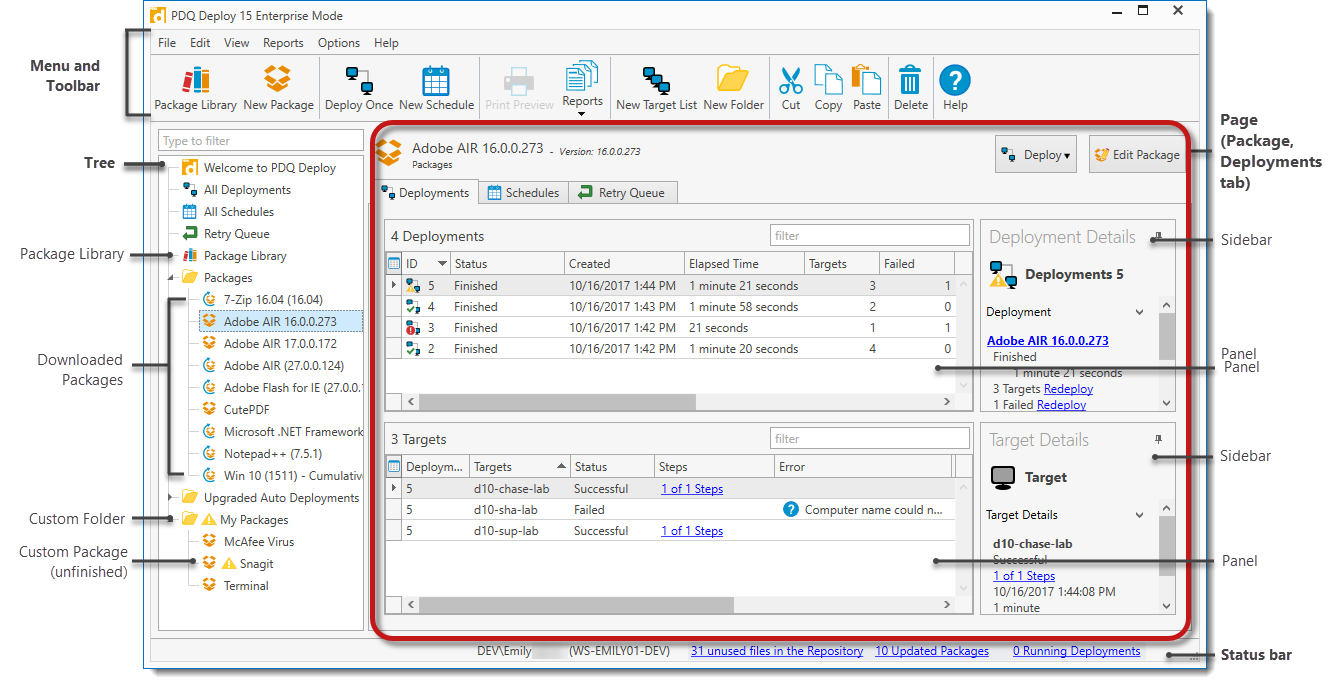
Task: Collapse the Deployment section chevron in sidebar
Action: pyautogui.click(x=1139, y=312)
